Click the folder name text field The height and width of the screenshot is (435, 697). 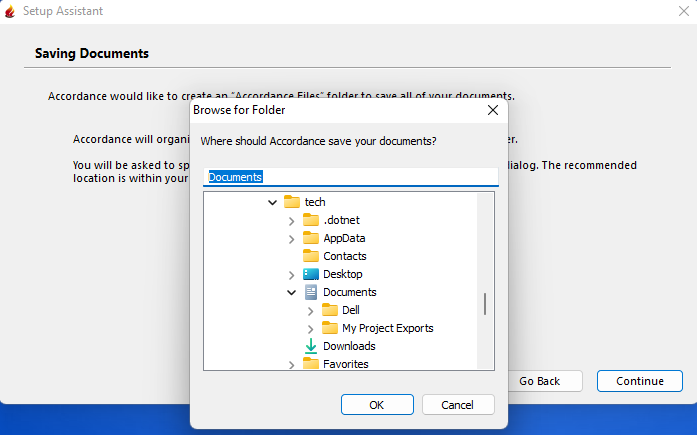coord(350,177)
